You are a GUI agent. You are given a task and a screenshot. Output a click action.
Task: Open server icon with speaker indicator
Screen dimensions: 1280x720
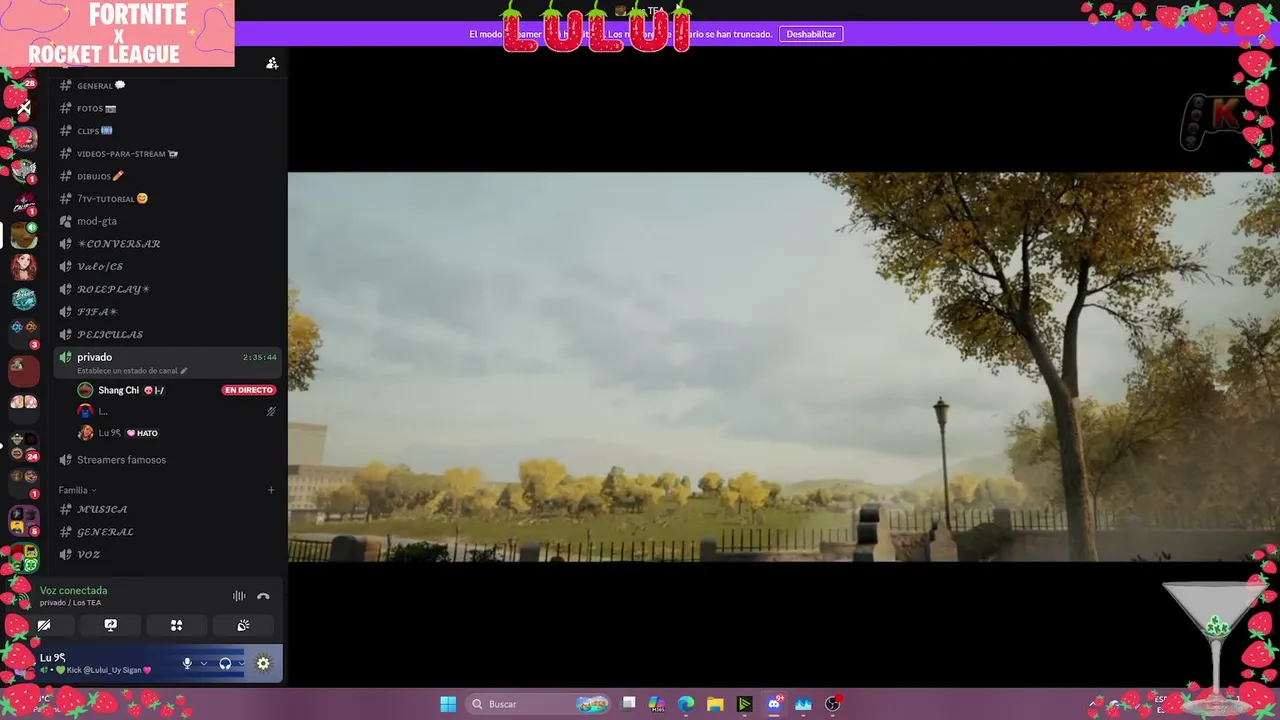(24, 236)
